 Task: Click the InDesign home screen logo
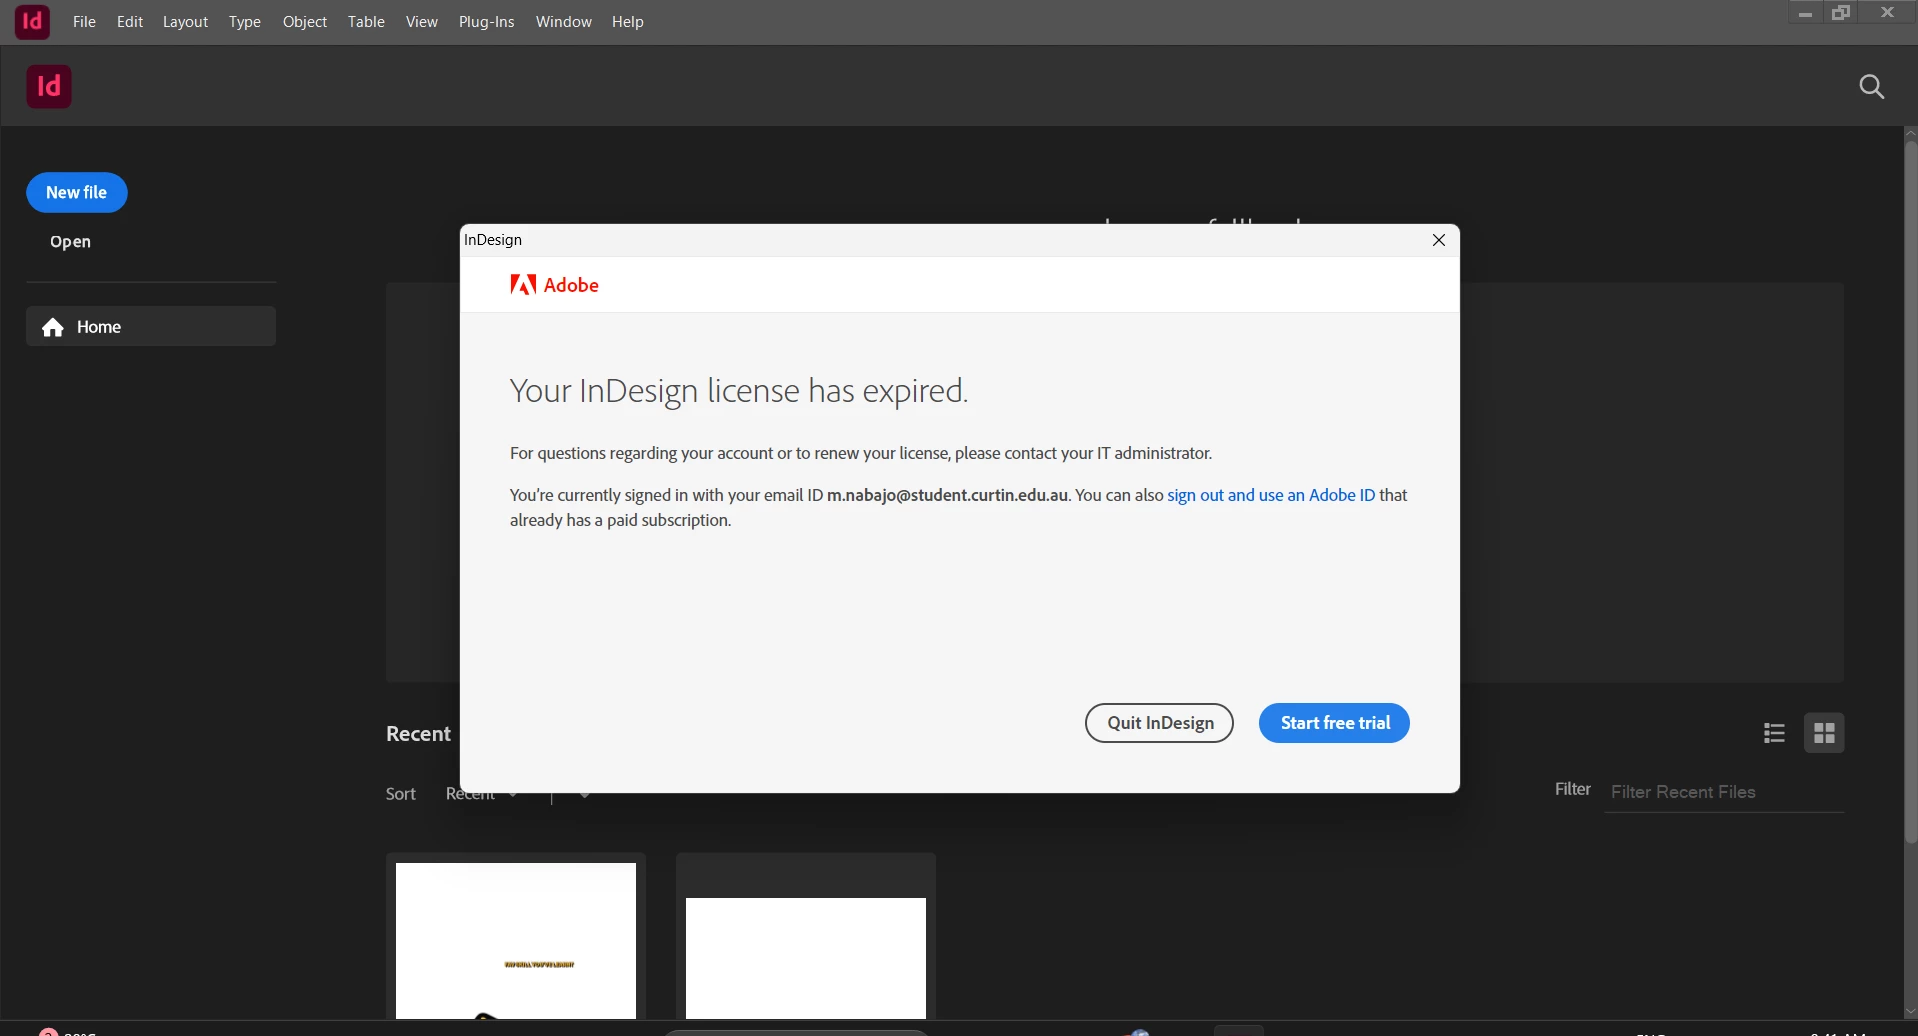click(x=49, y=87)
